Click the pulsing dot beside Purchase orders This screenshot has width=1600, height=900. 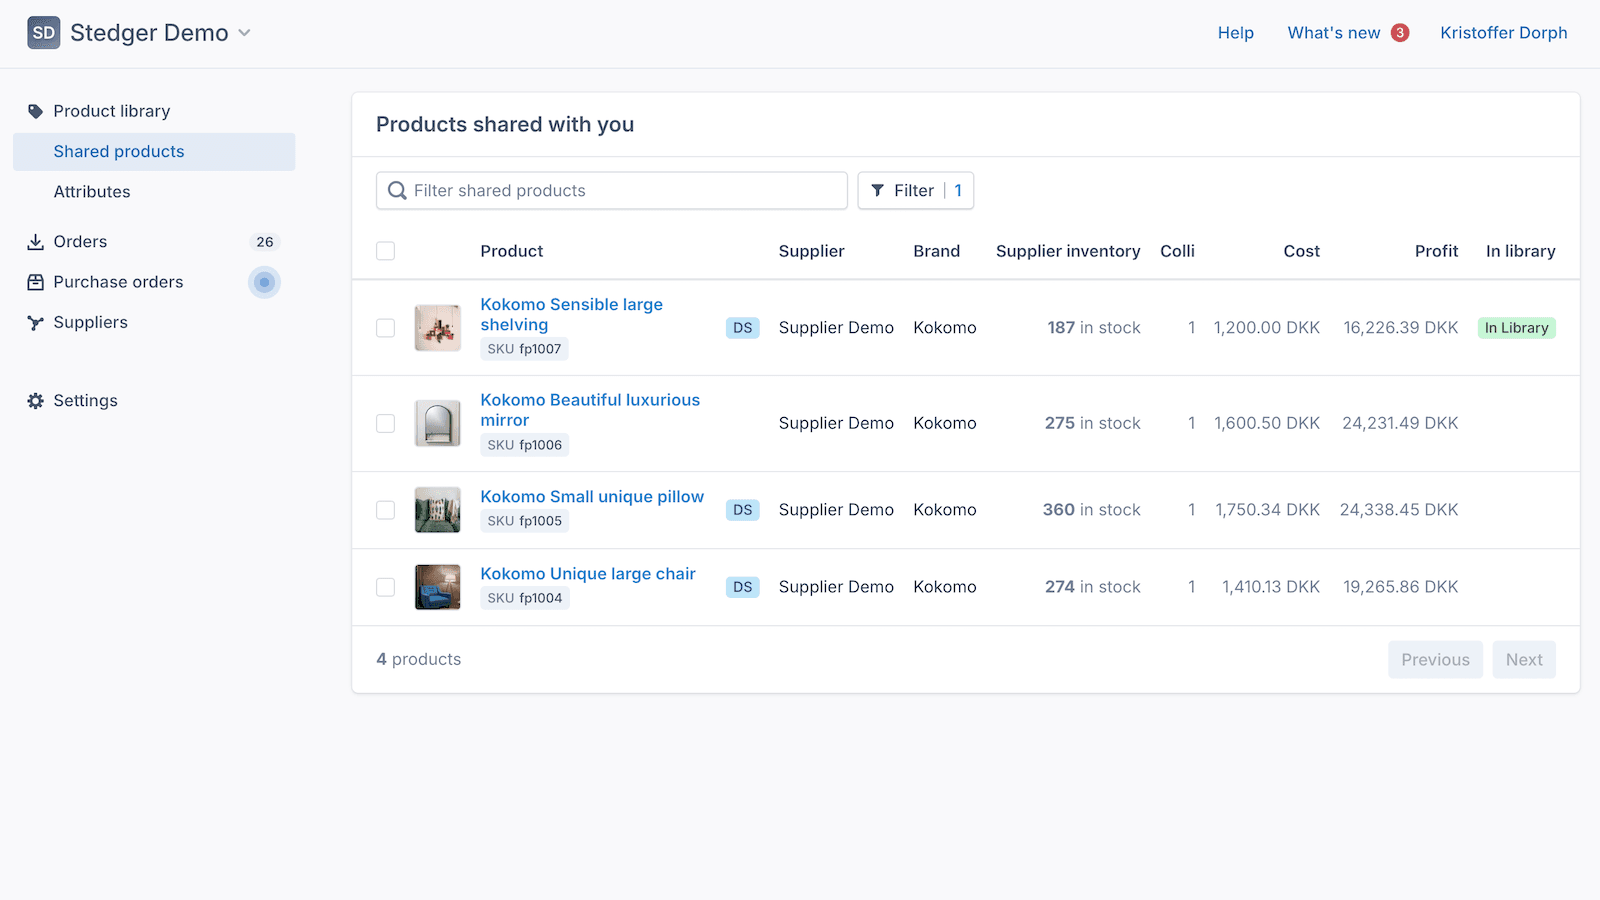pyautogui.click(x=264, y=282)
